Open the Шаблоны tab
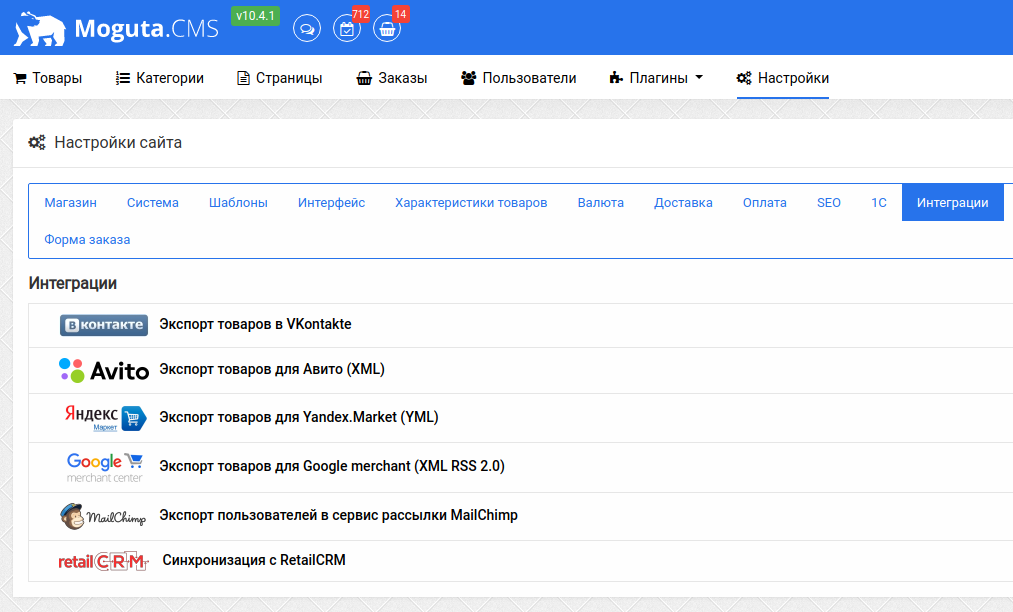 pos(238,203)
